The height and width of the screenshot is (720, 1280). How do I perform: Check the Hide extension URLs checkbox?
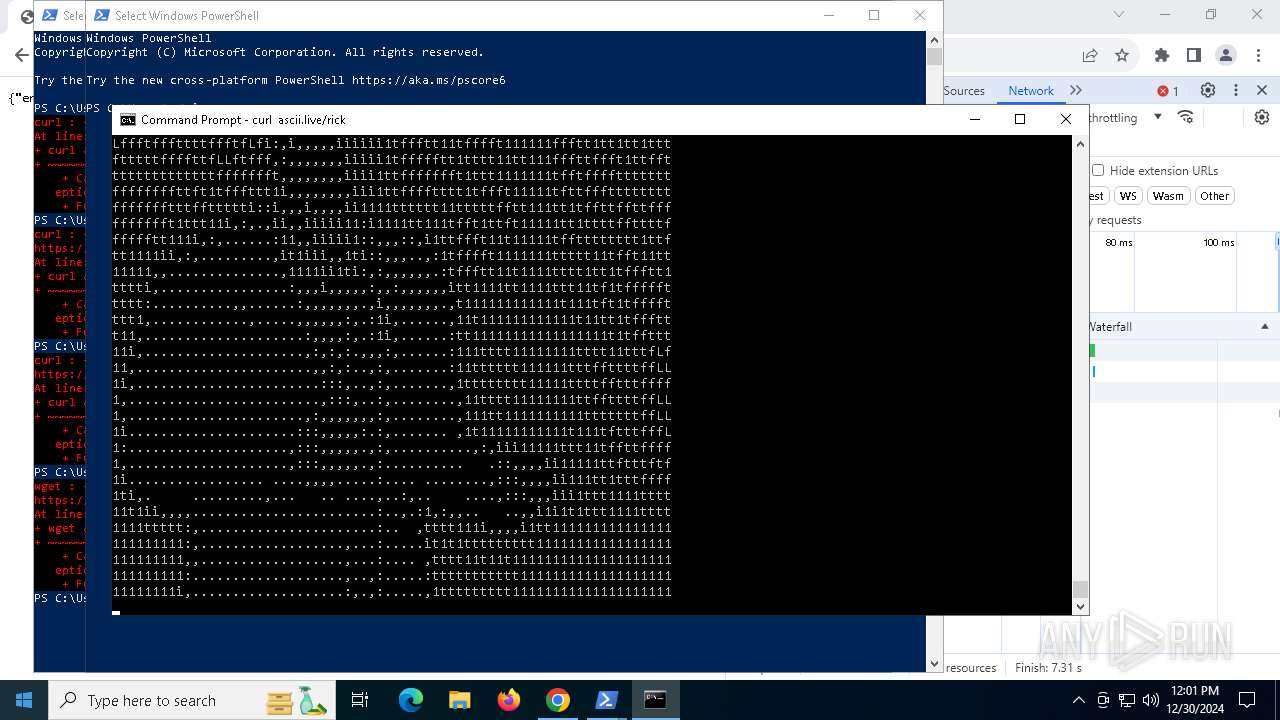click(1098, 170)
